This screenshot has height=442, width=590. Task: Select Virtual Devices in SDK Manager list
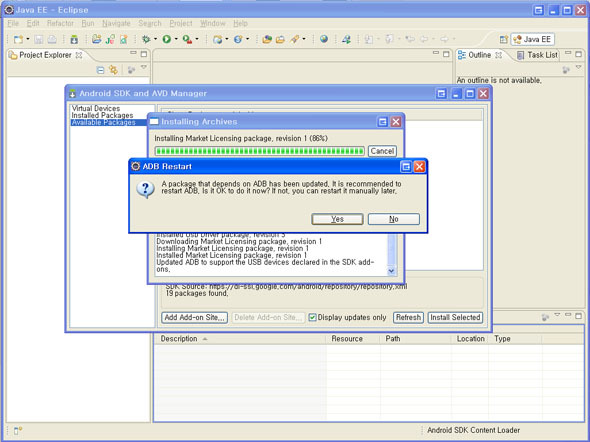coord(96,108)
